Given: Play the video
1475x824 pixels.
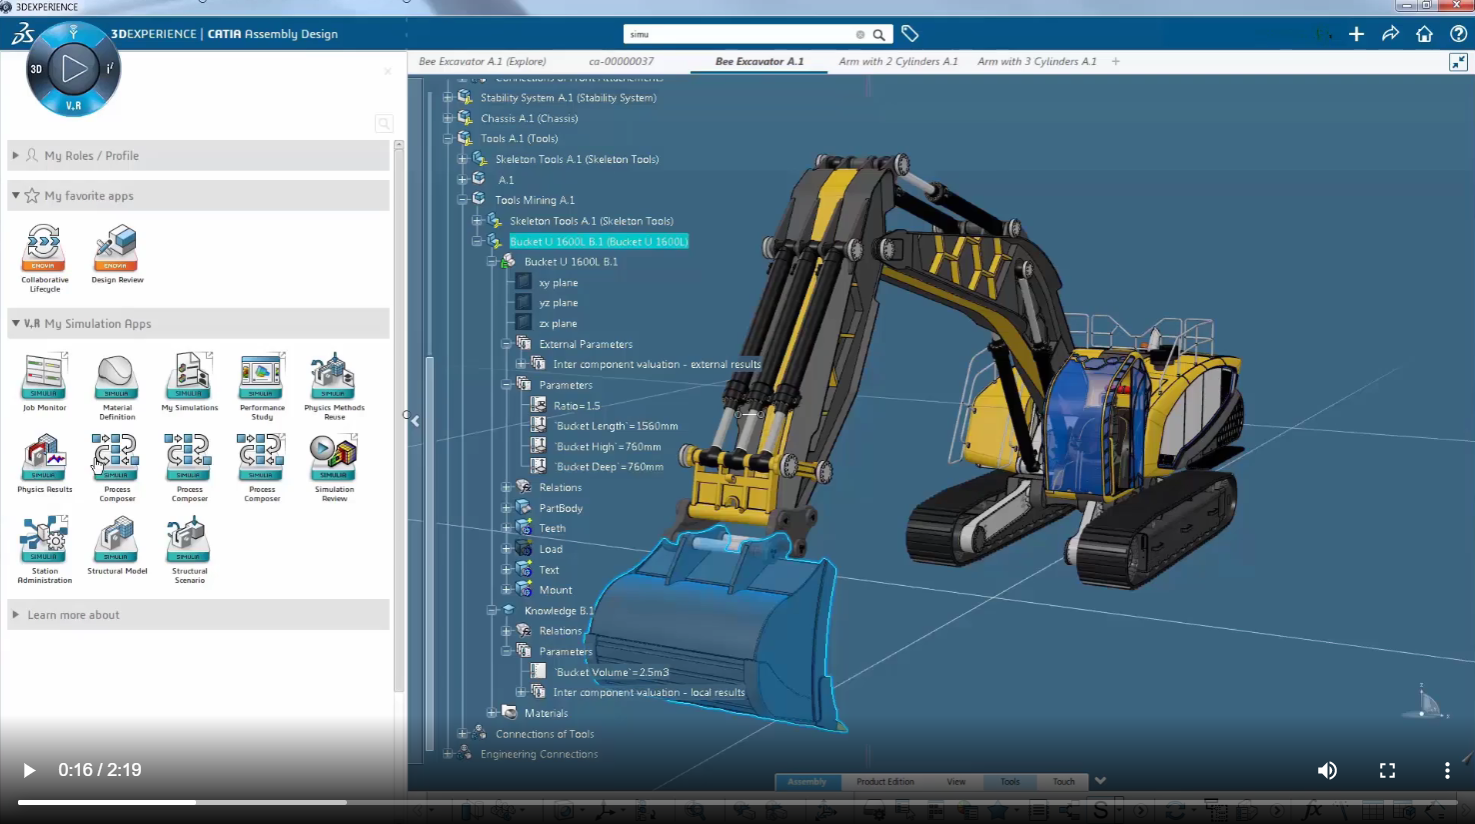Looking at the screenshot, I should pyautogui.click(x=29, y=770).
